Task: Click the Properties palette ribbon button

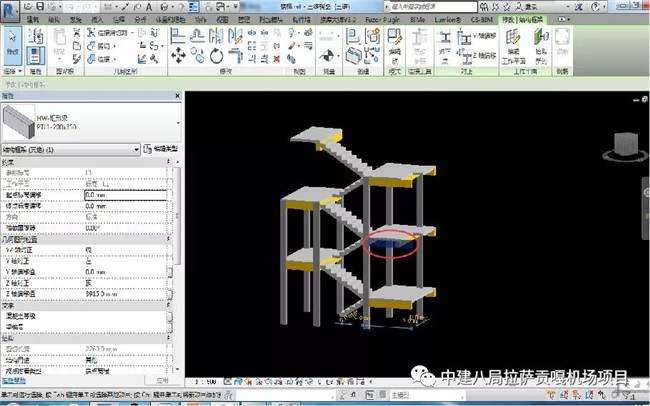Action: pos(36,55)
